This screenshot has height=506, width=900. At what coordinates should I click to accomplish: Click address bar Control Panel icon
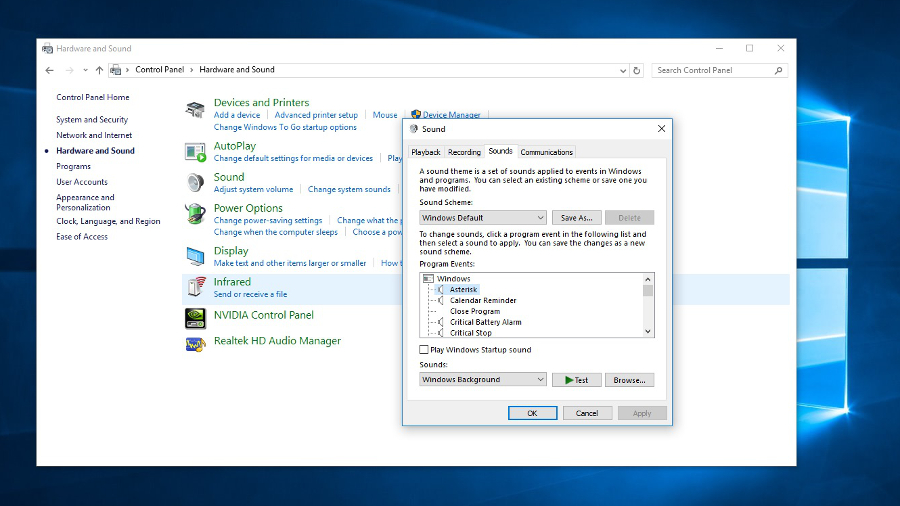point(116,70)
